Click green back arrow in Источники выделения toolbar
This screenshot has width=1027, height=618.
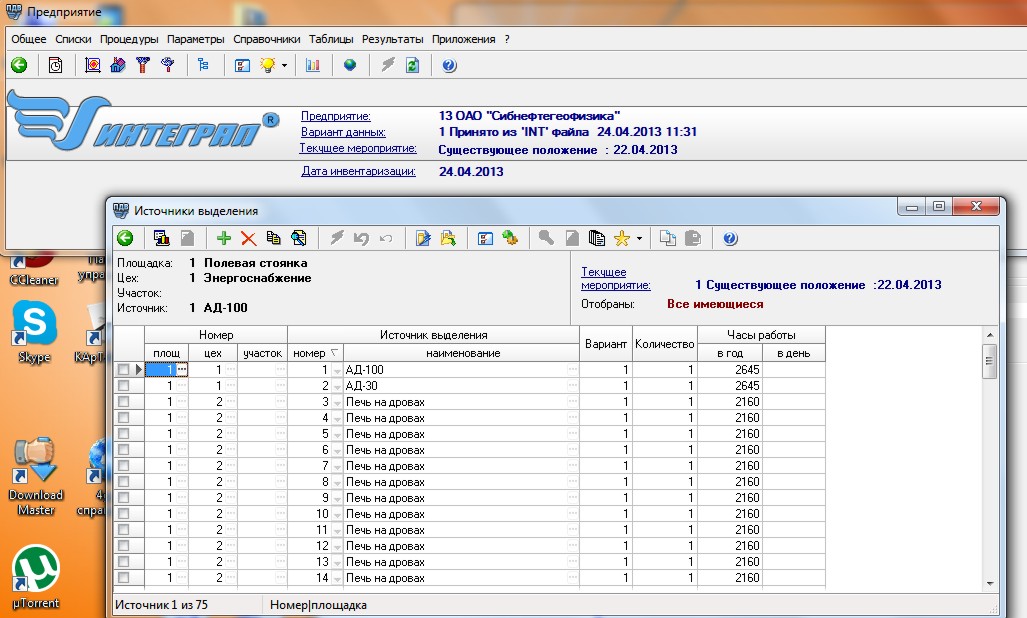[x=125, y=238]
